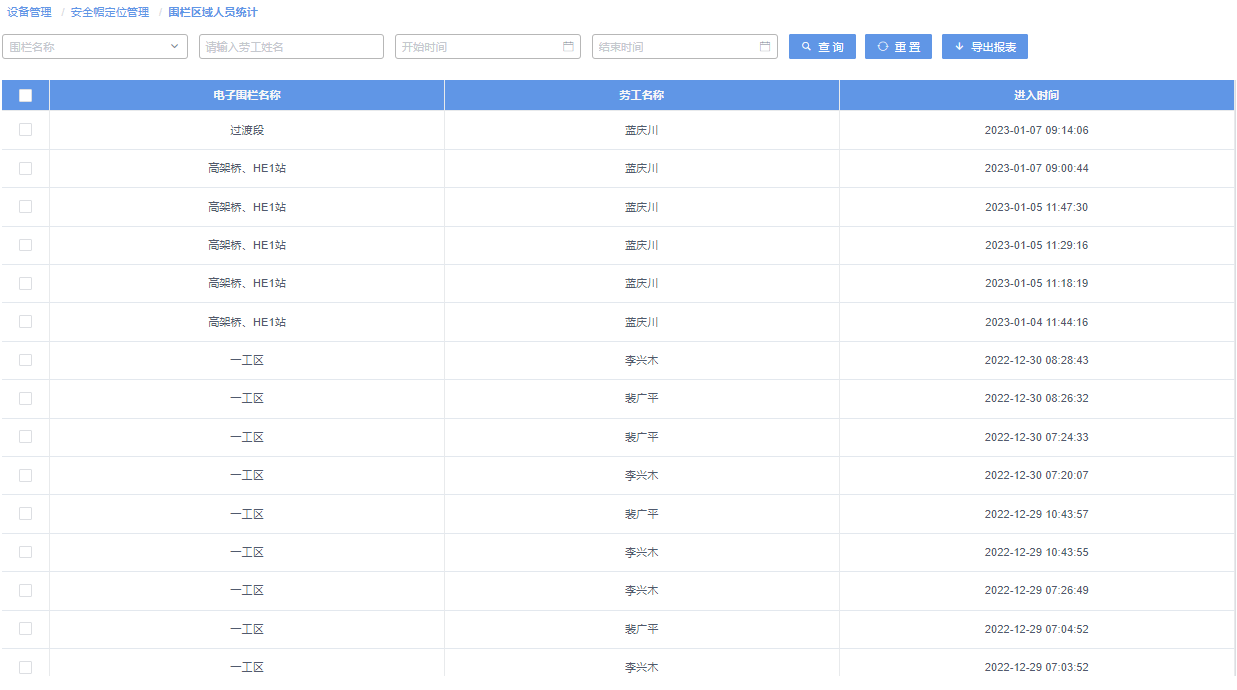Open the 围栏名称 dropdown
Screen dimensions: 1237x690
(x=90, y=47)
